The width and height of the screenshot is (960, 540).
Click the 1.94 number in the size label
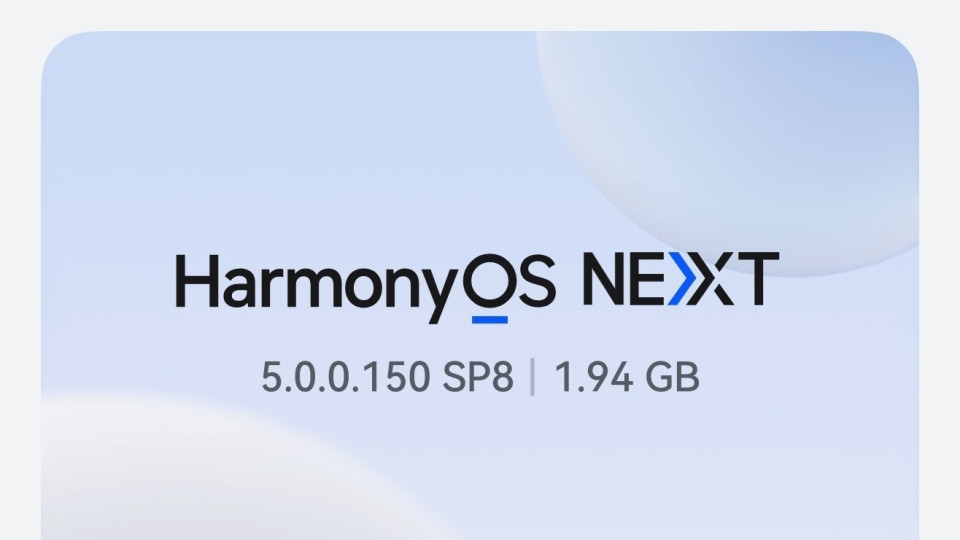[x=593, y=377]
